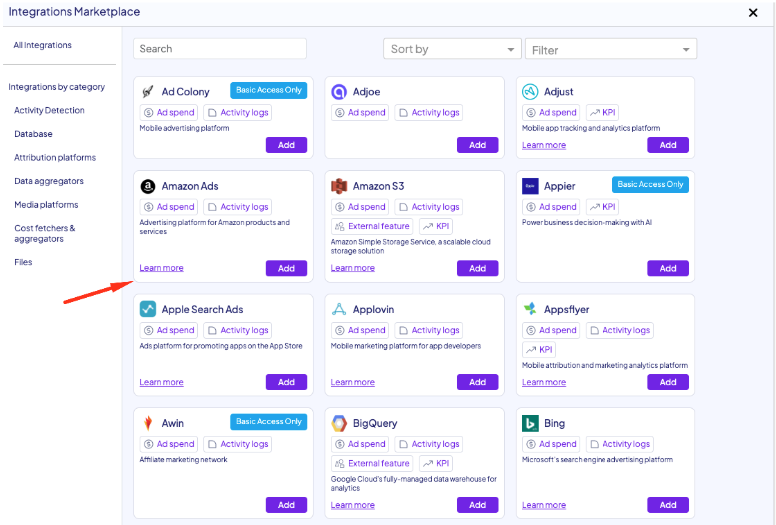Screen dimensions: 776x525
Task: Open Learn more for Apple Search Ads
Action: pos(161,382)
